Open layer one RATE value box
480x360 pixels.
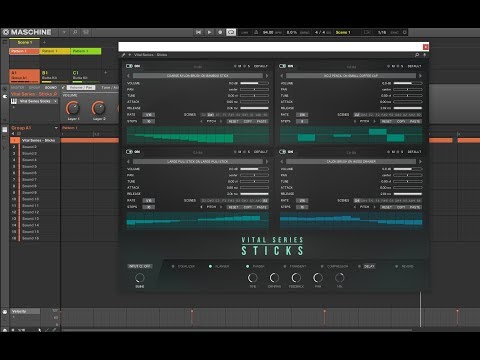point(149,115)
